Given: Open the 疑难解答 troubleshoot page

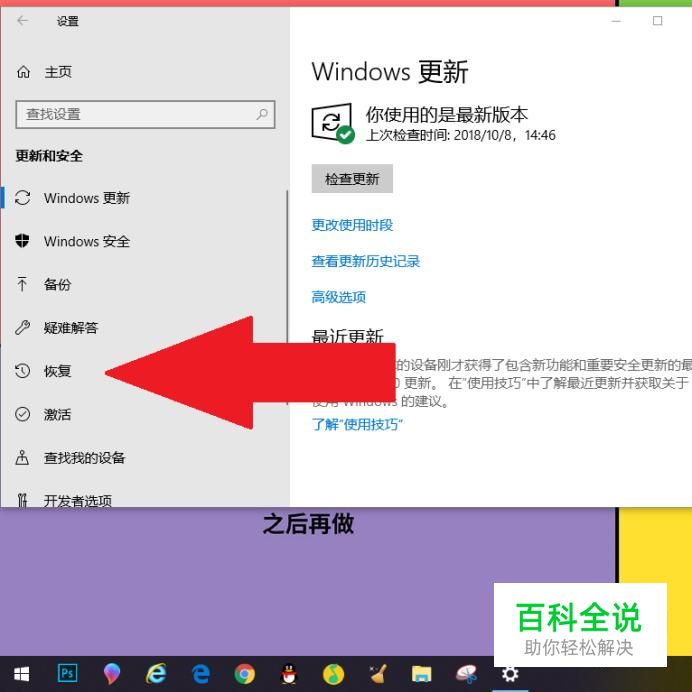Looking at the screenshot, I should [x=71, y=327].
